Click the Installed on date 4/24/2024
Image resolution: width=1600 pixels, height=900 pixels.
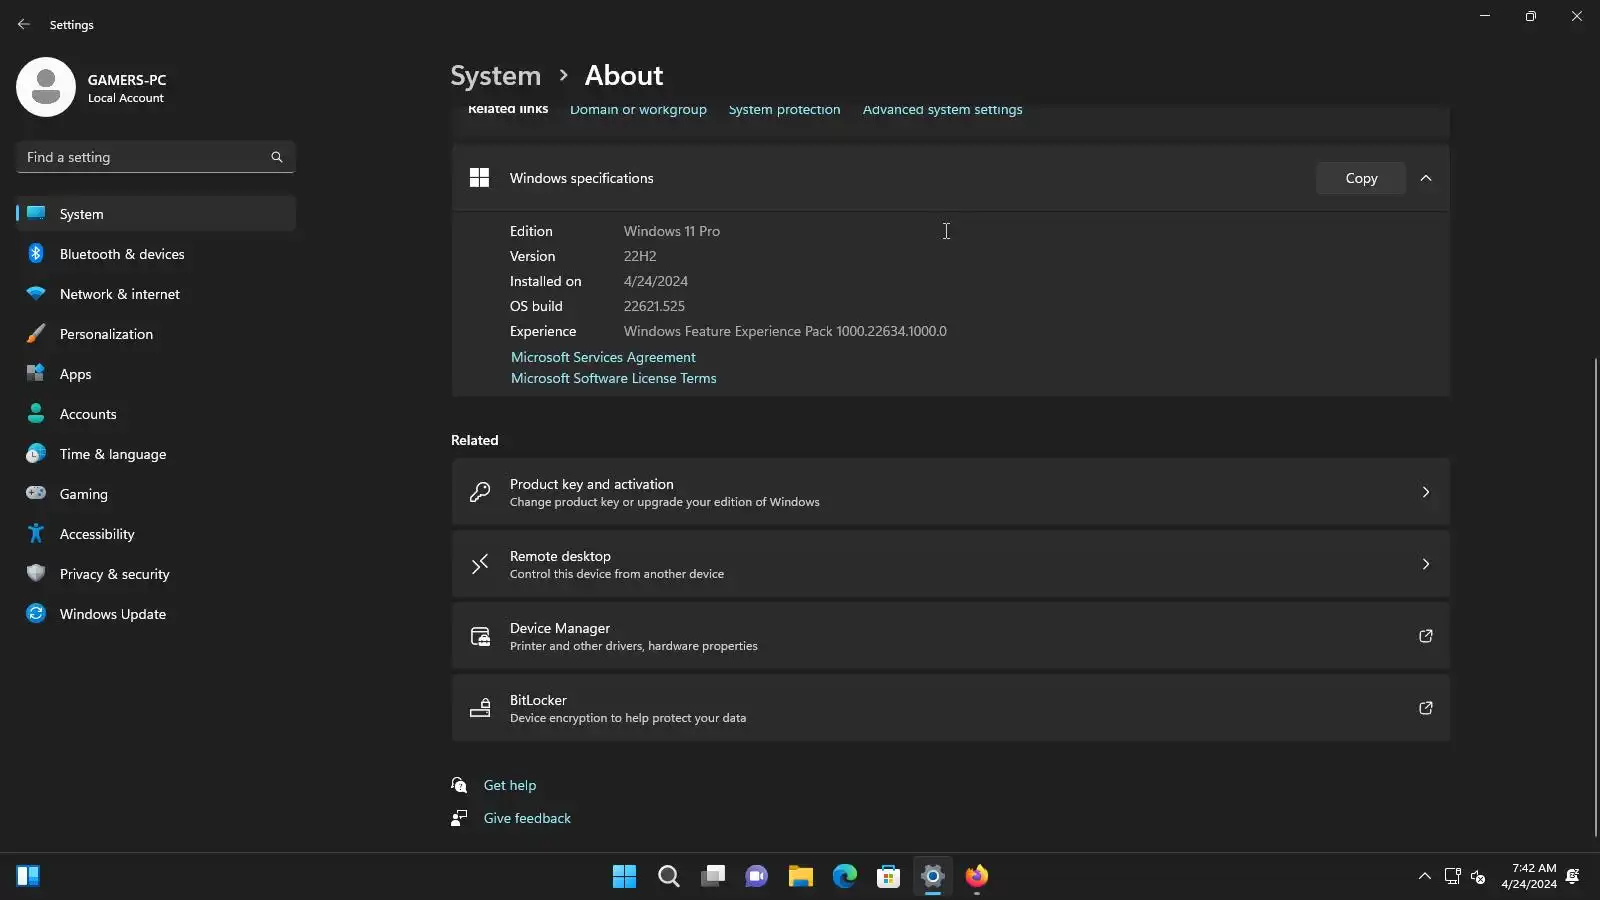[656, 281]
